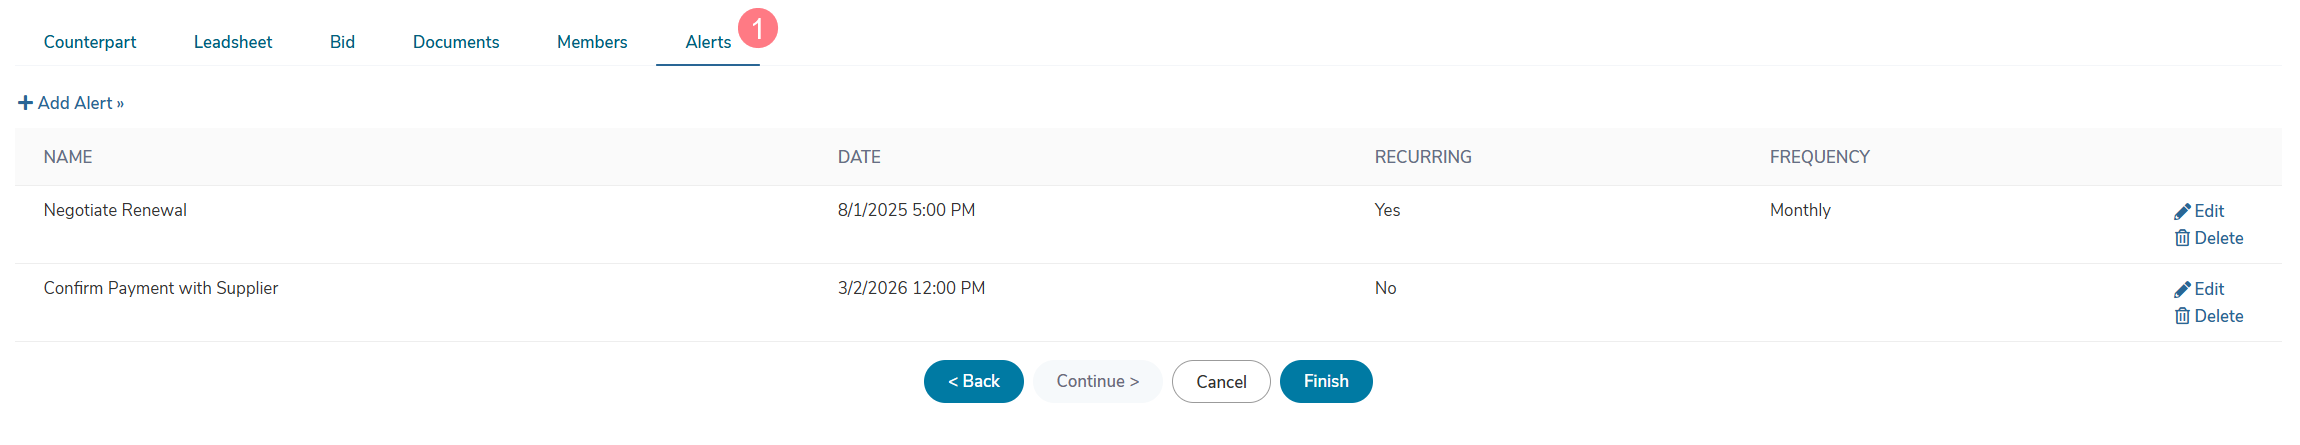This screenshot has height=445, width=2300.
Task: Click pencil icon for Negotiate Renewal alert
Action: (2182, 211)
